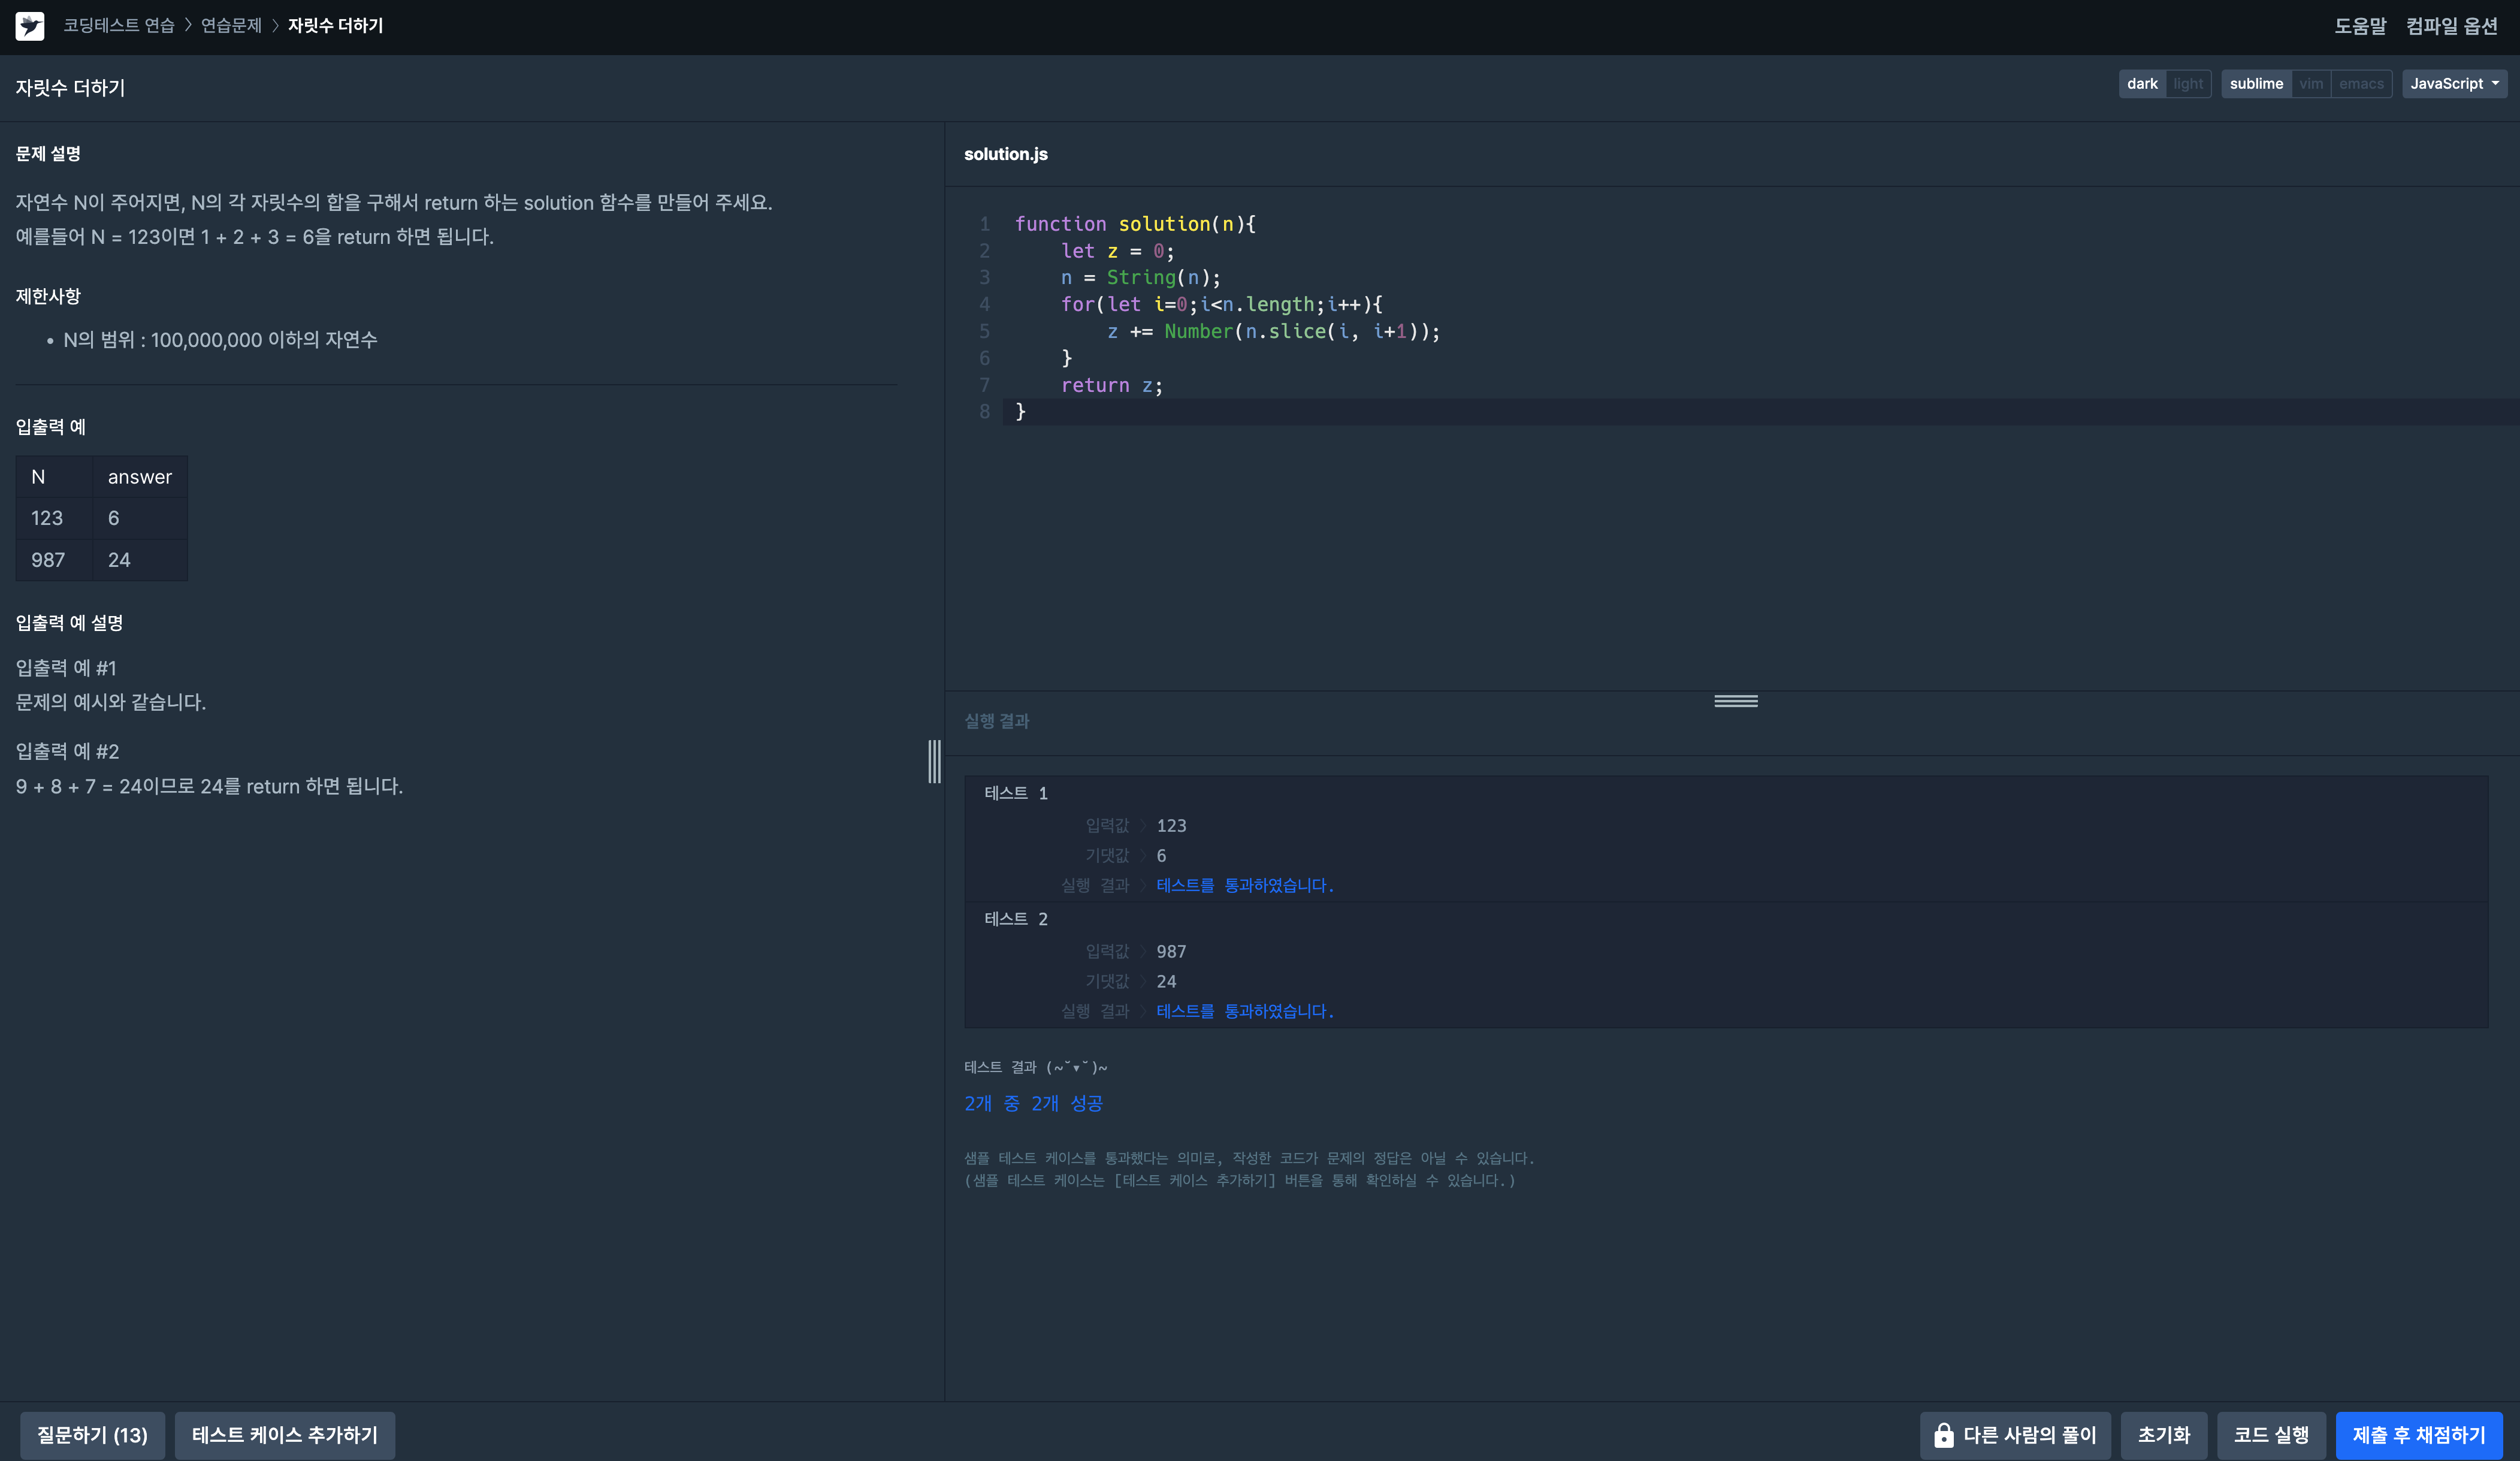Image resolution: width=2520 pixels, height=1461 pixels.
Task: Switch editor theme to dark
Action: pyautogui.click(x=2142, y=84)
